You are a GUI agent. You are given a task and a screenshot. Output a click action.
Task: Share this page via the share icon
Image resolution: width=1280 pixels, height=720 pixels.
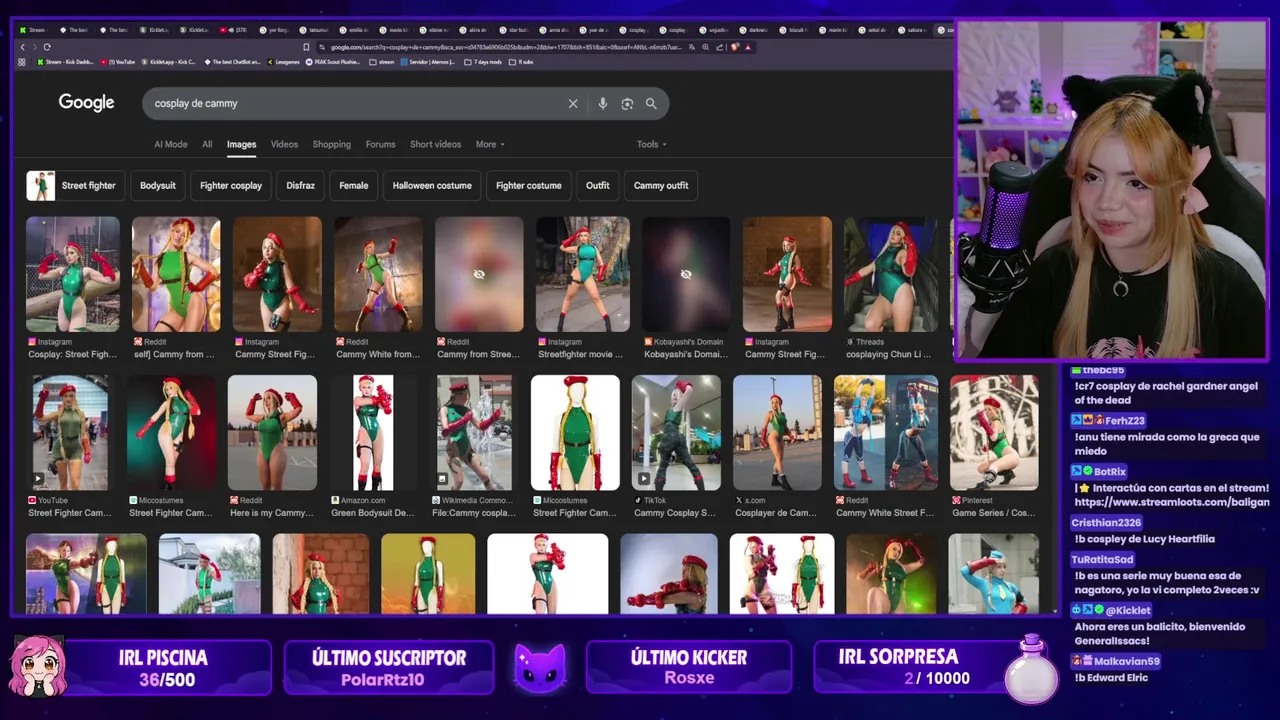pos(718,47)
